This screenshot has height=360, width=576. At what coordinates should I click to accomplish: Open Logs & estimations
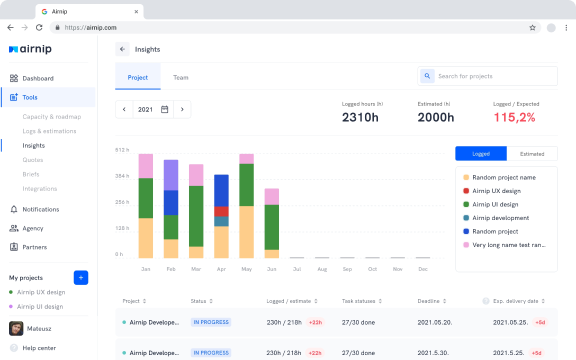pyautogui.click(x=49, y=131)
